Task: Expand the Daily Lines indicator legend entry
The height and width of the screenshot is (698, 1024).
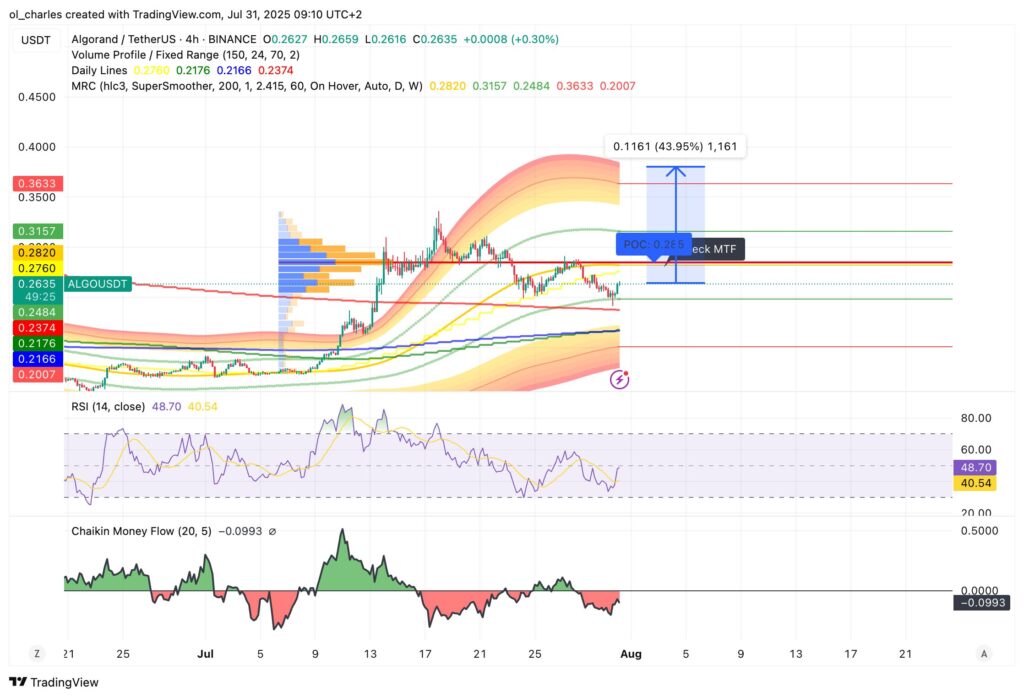Action: click(99, 70)
